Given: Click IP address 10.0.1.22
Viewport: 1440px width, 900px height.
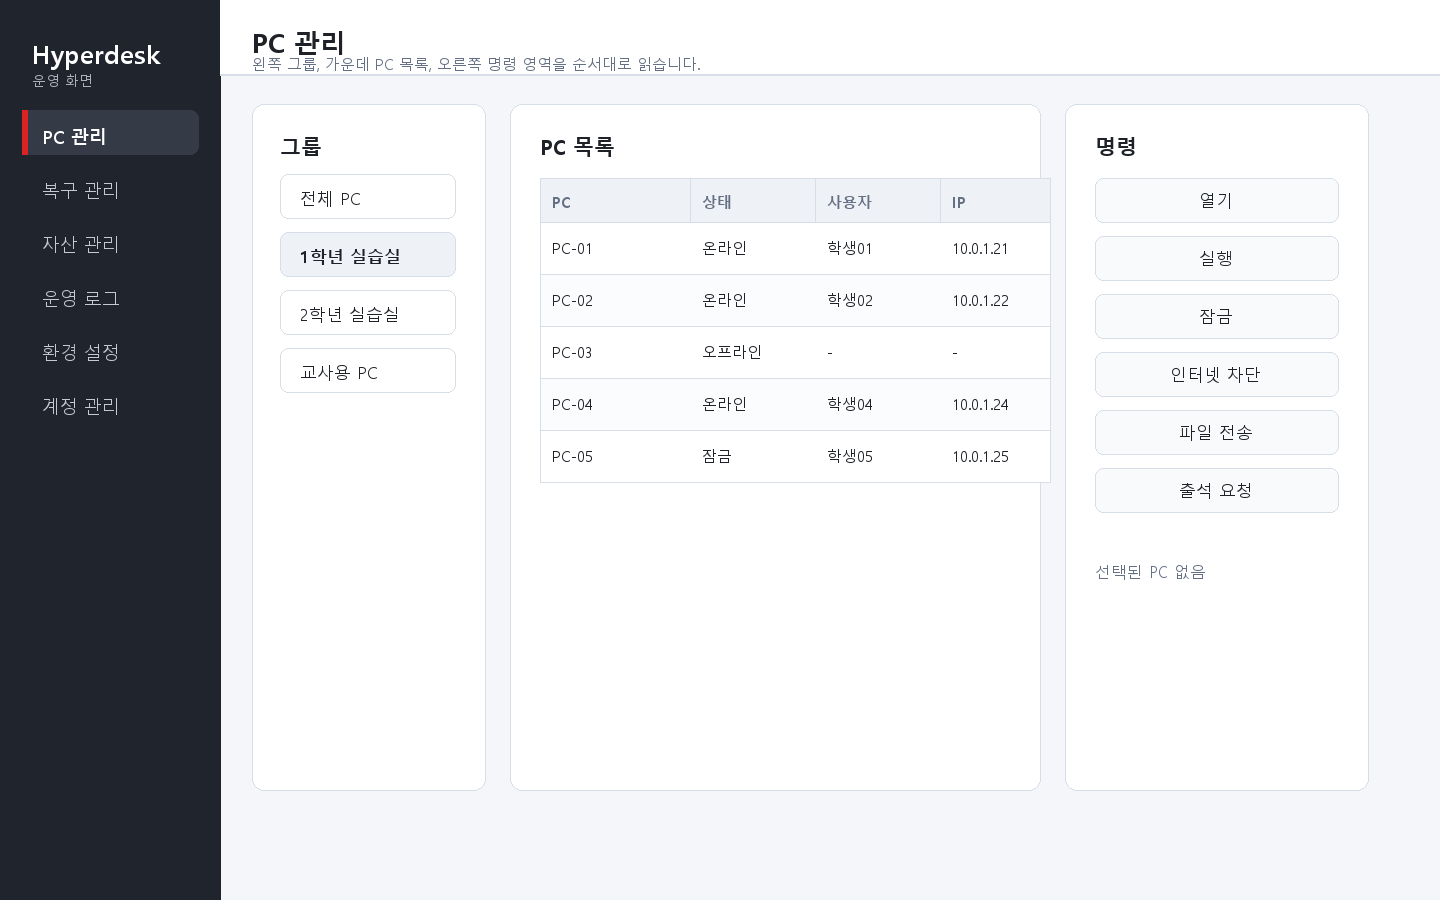Looking at the screenshot, I should coord(980,301).
